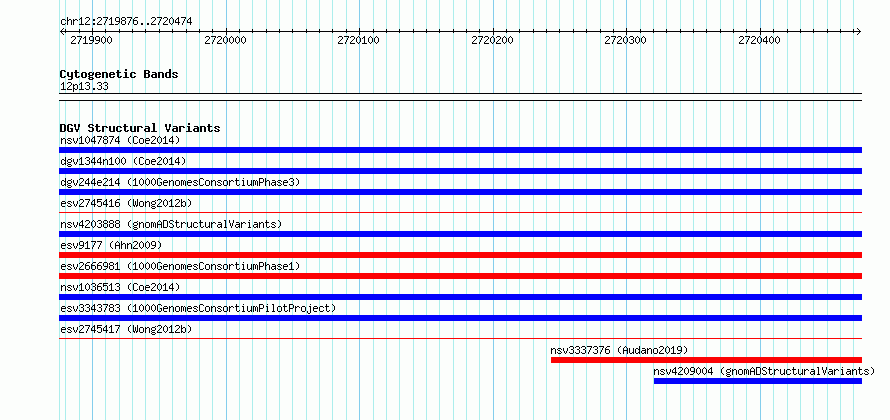Click the 2720000 ruler position label

[225, 41]
